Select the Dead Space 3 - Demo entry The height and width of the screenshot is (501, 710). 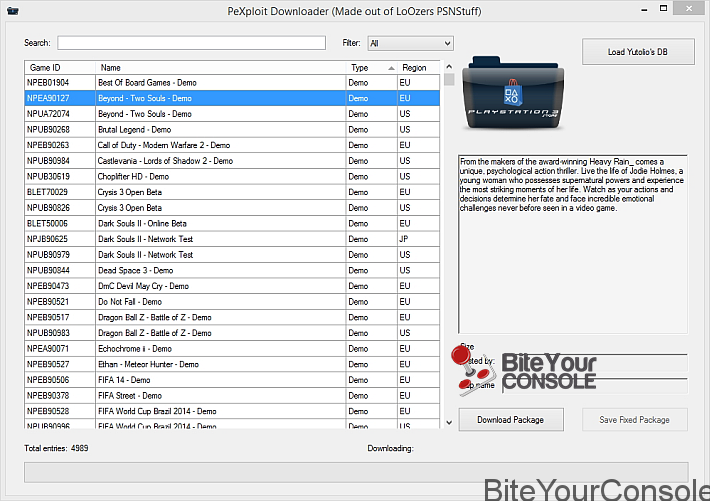232,270
